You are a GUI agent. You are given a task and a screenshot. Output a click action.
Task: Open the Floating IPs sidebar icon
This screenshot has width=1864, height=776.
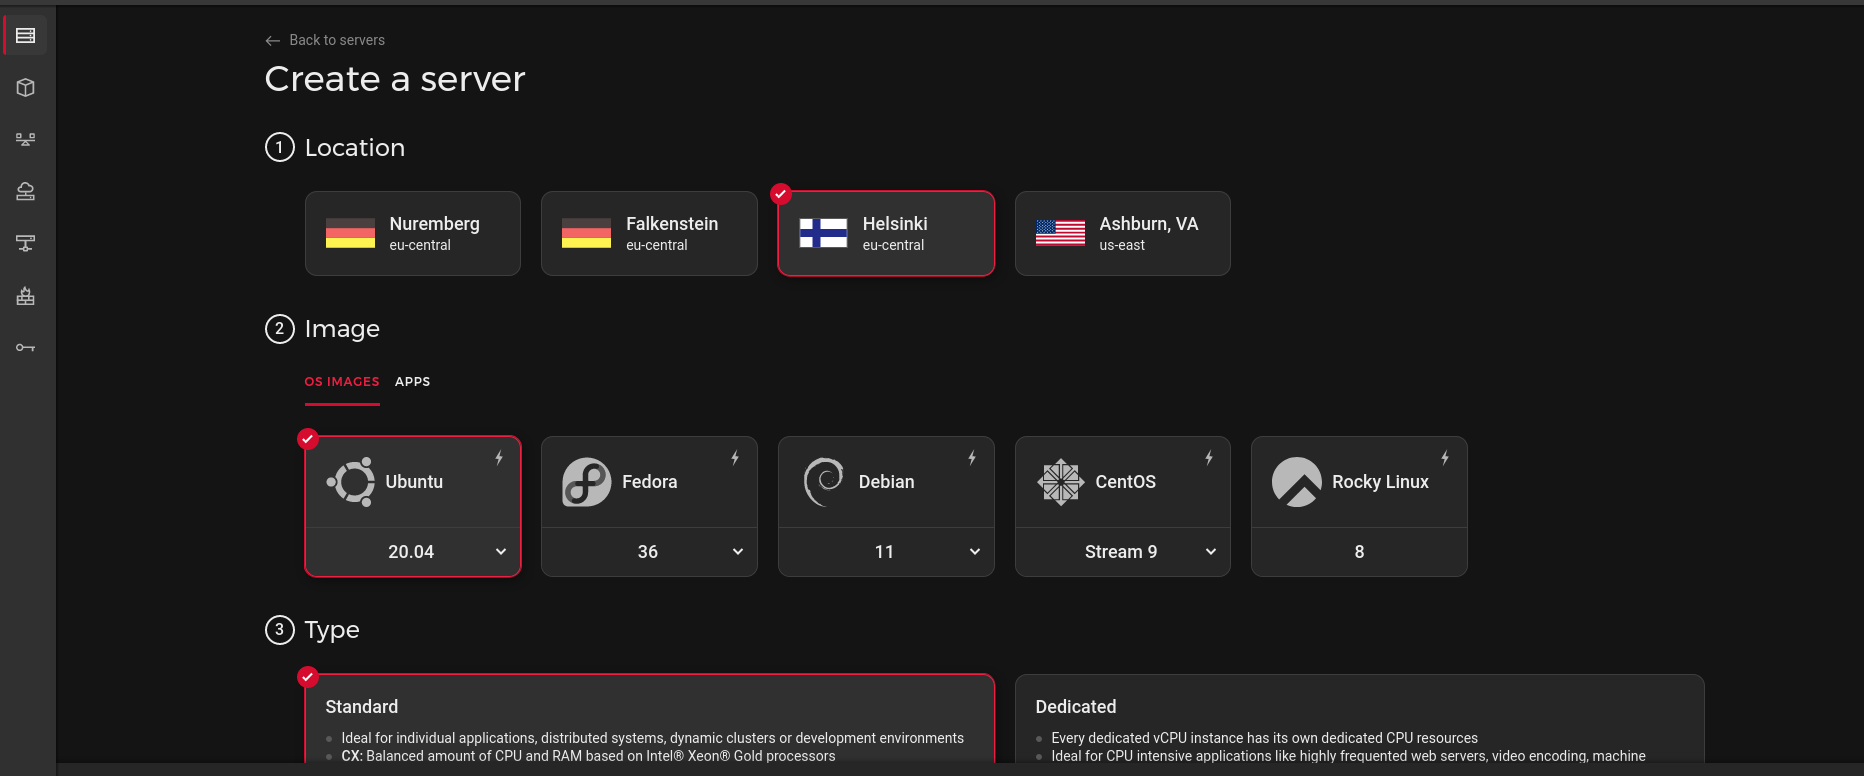tap(26, 192)
